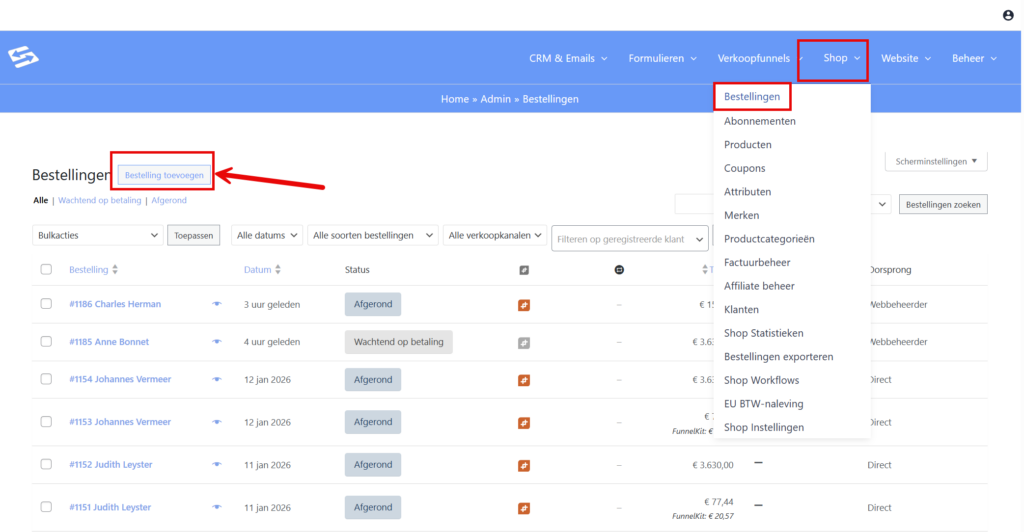The width and height of the screenshot is (1024, 532).
Task: Choose Producten from the Shop menu
Action: (x=748, y=145)
